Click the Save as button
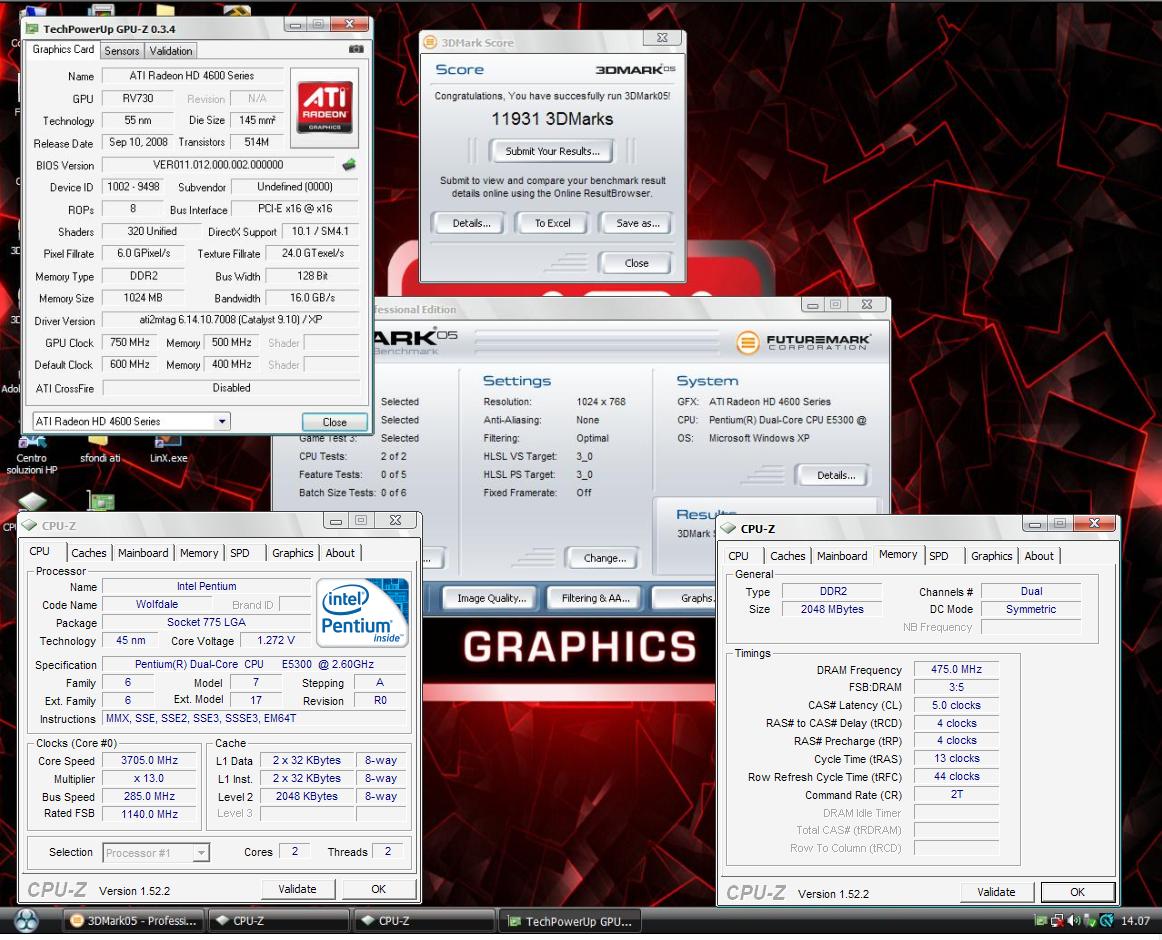Image resolution: width=1162 pixels, height=940 pixels. (637, 223)
